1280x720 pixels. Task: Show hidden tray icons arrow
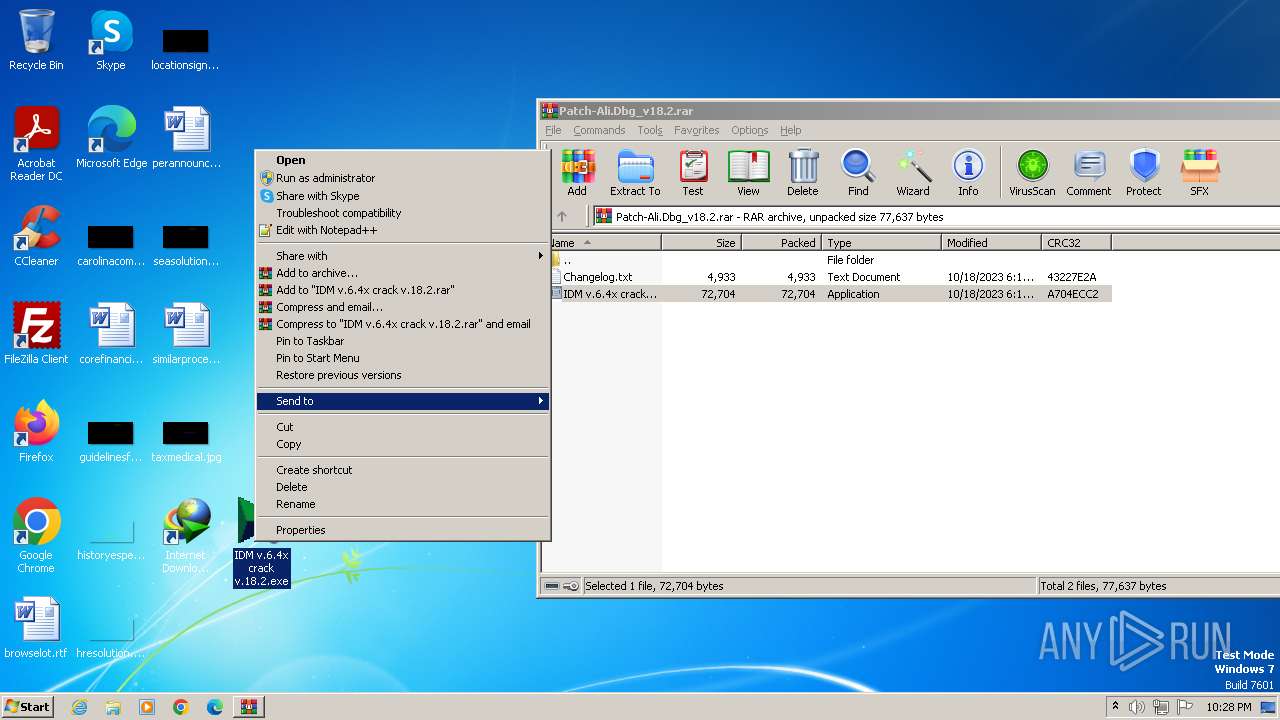(1115, 706)
